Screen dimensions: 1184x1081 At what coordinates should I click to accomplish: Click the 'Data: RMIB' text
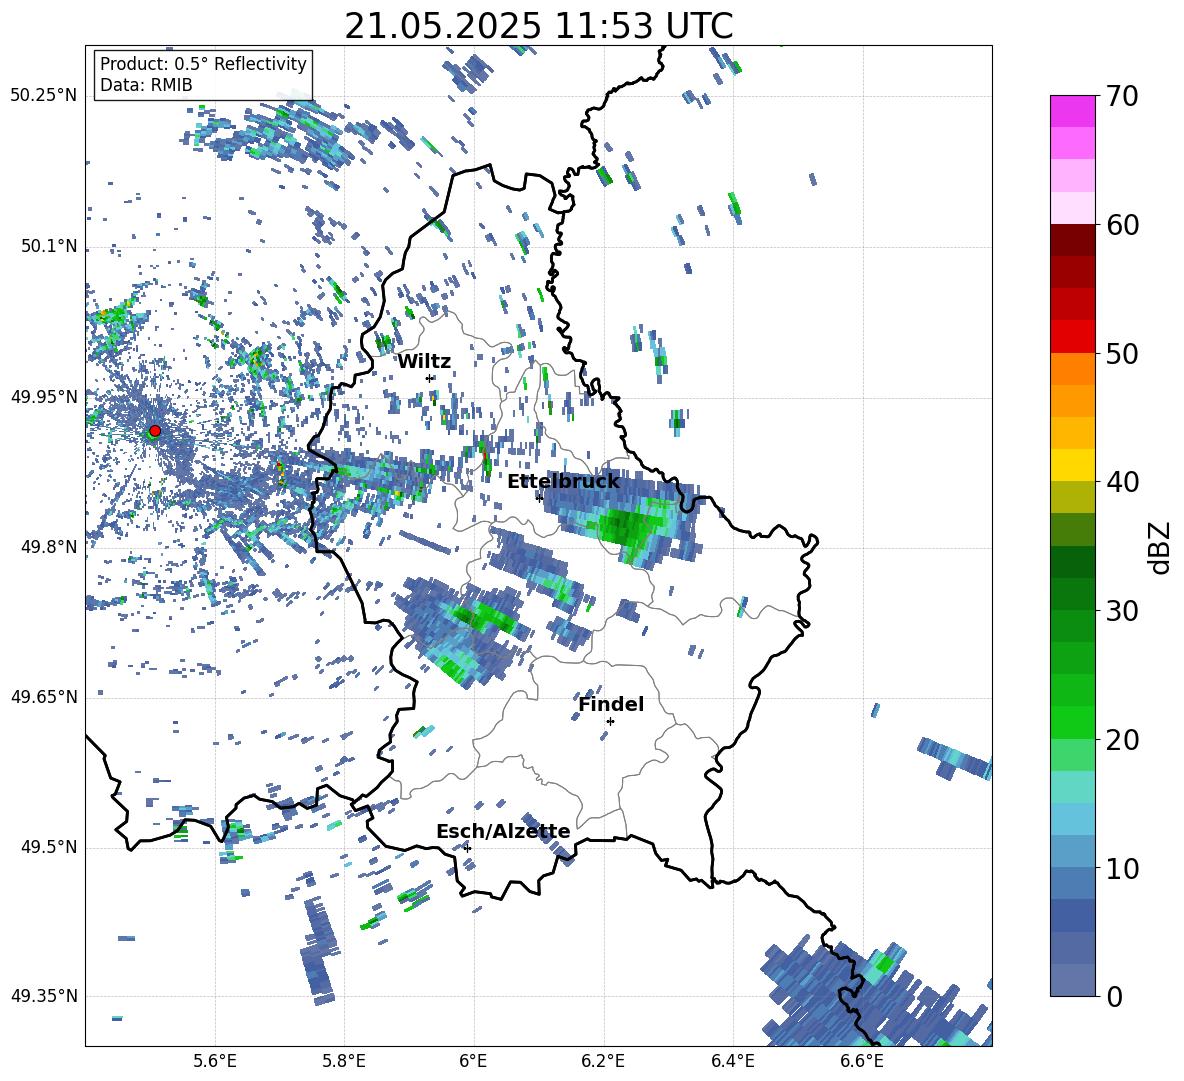tap(146, 85)
